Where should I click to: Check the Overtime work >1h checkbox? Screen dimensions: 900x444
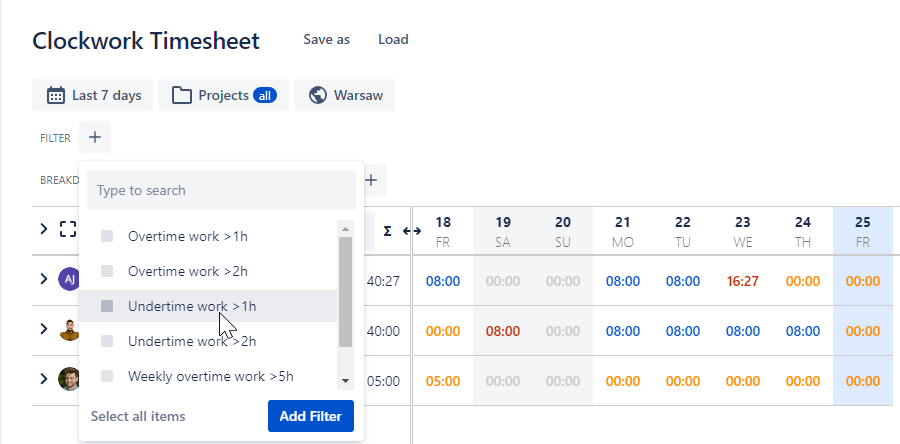point(108,237)
